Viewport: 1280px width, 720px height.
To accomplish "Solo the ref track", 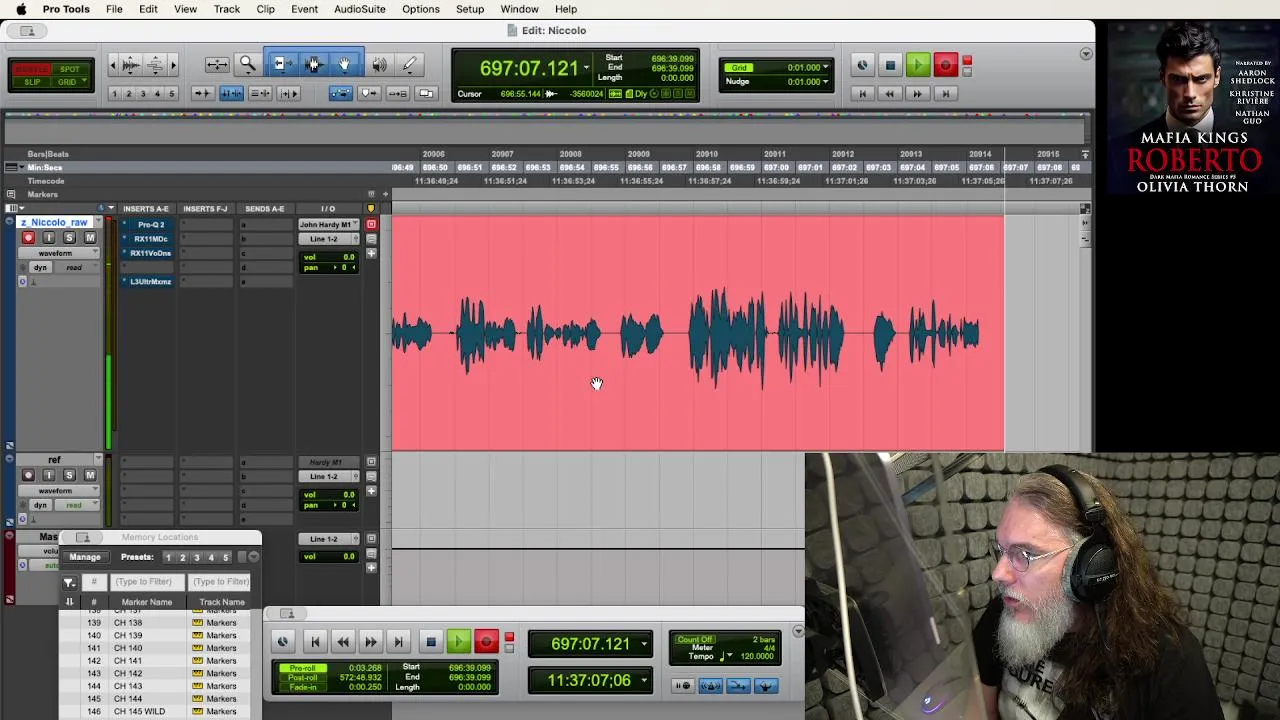I will click(x=69, y=475).
